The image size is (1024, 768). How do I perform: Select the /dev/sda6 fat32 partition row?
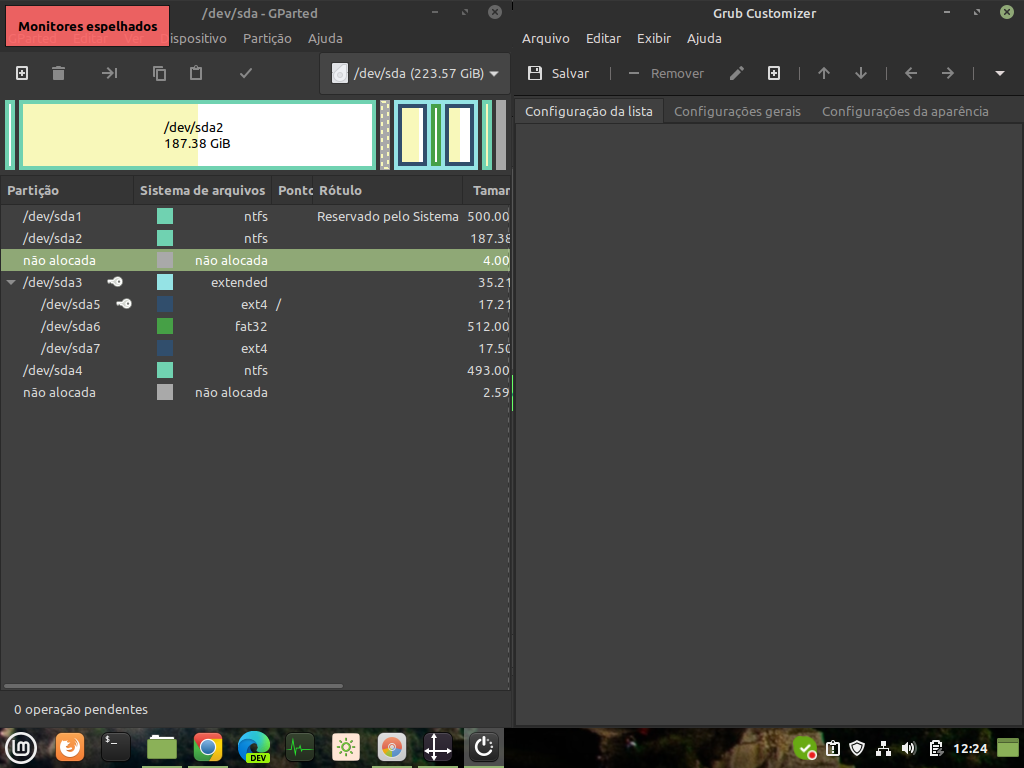[x=255, y=327]
